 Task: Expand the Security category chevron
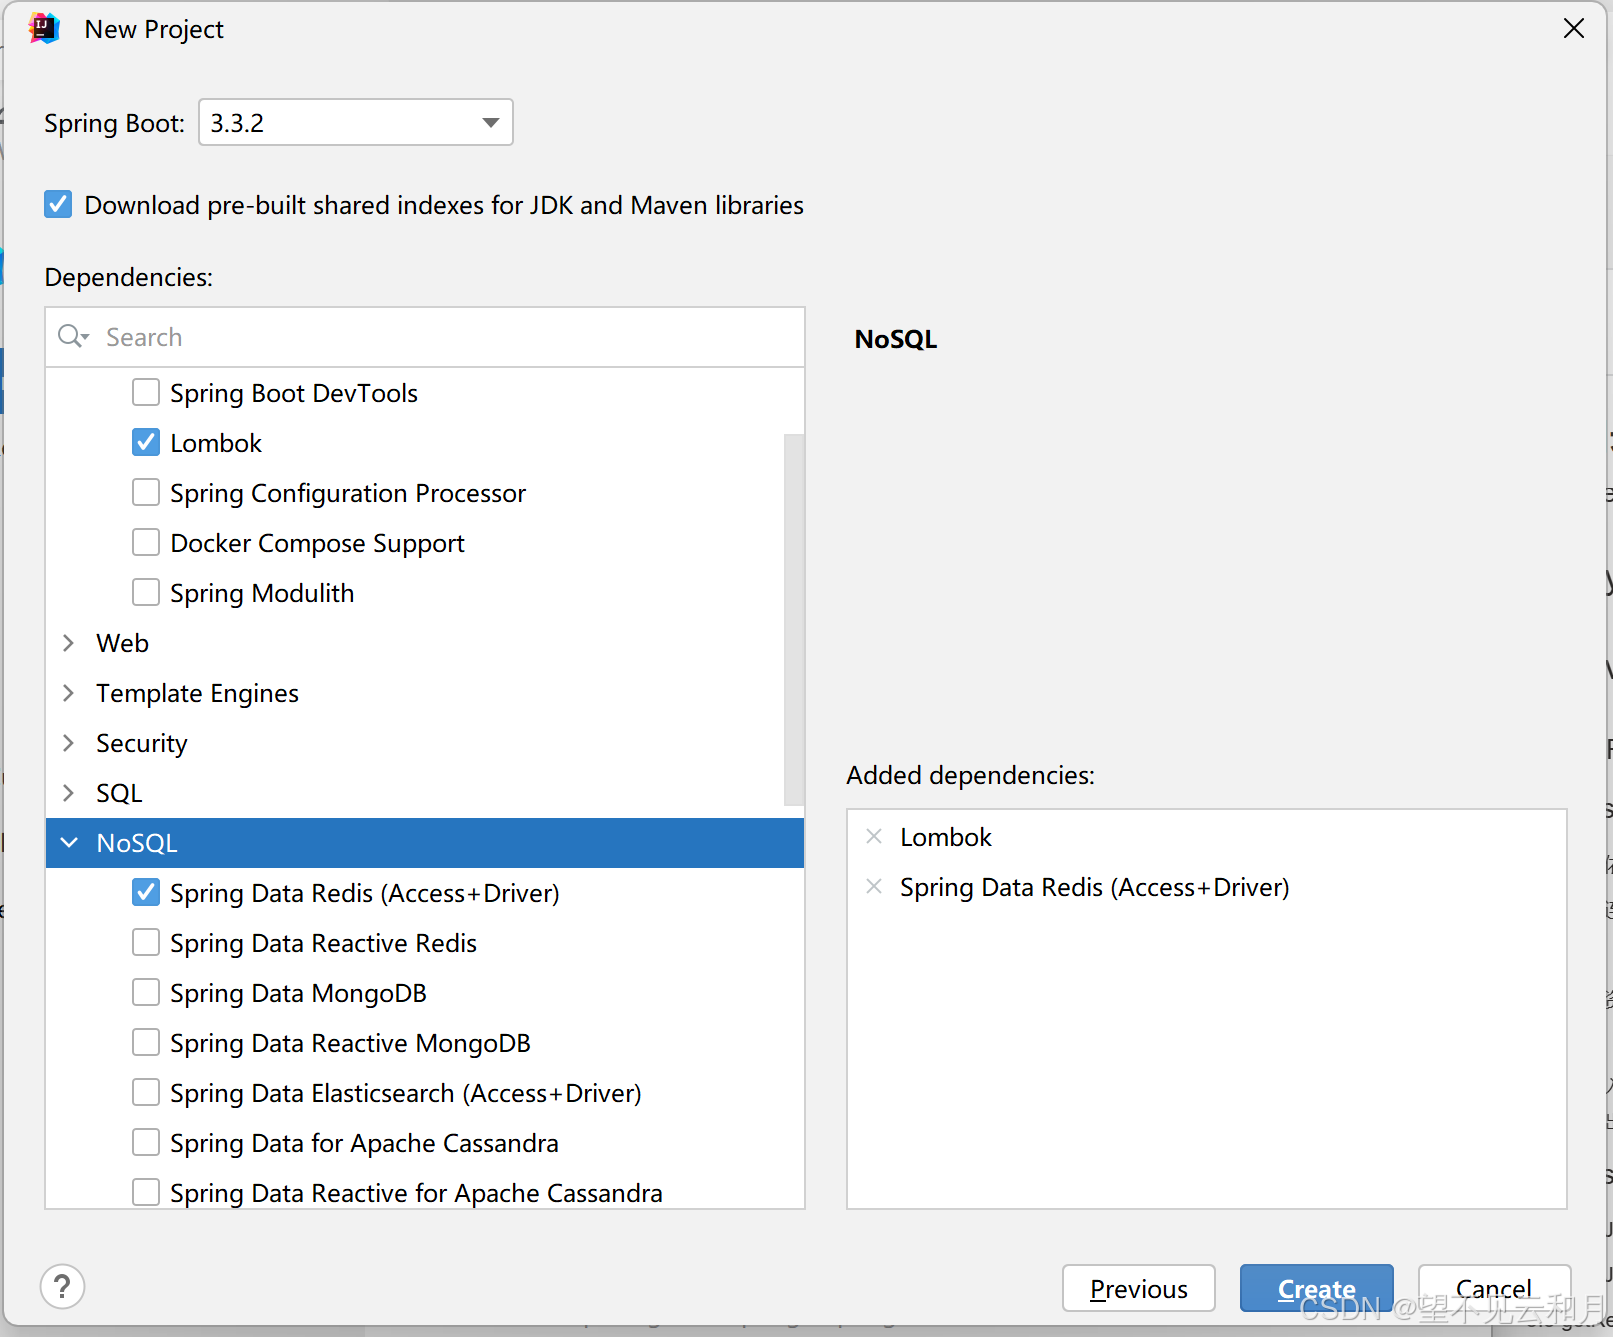[x=69, y=743]
